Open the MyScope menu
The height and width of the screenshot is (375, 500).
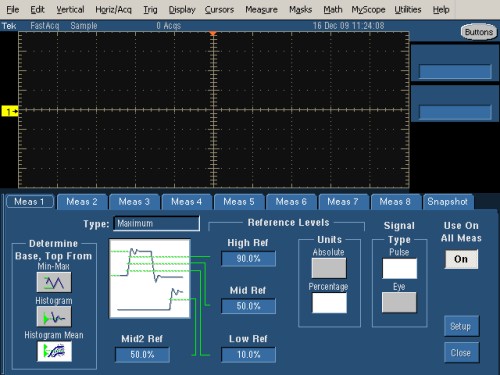click(x=368, y=10)
